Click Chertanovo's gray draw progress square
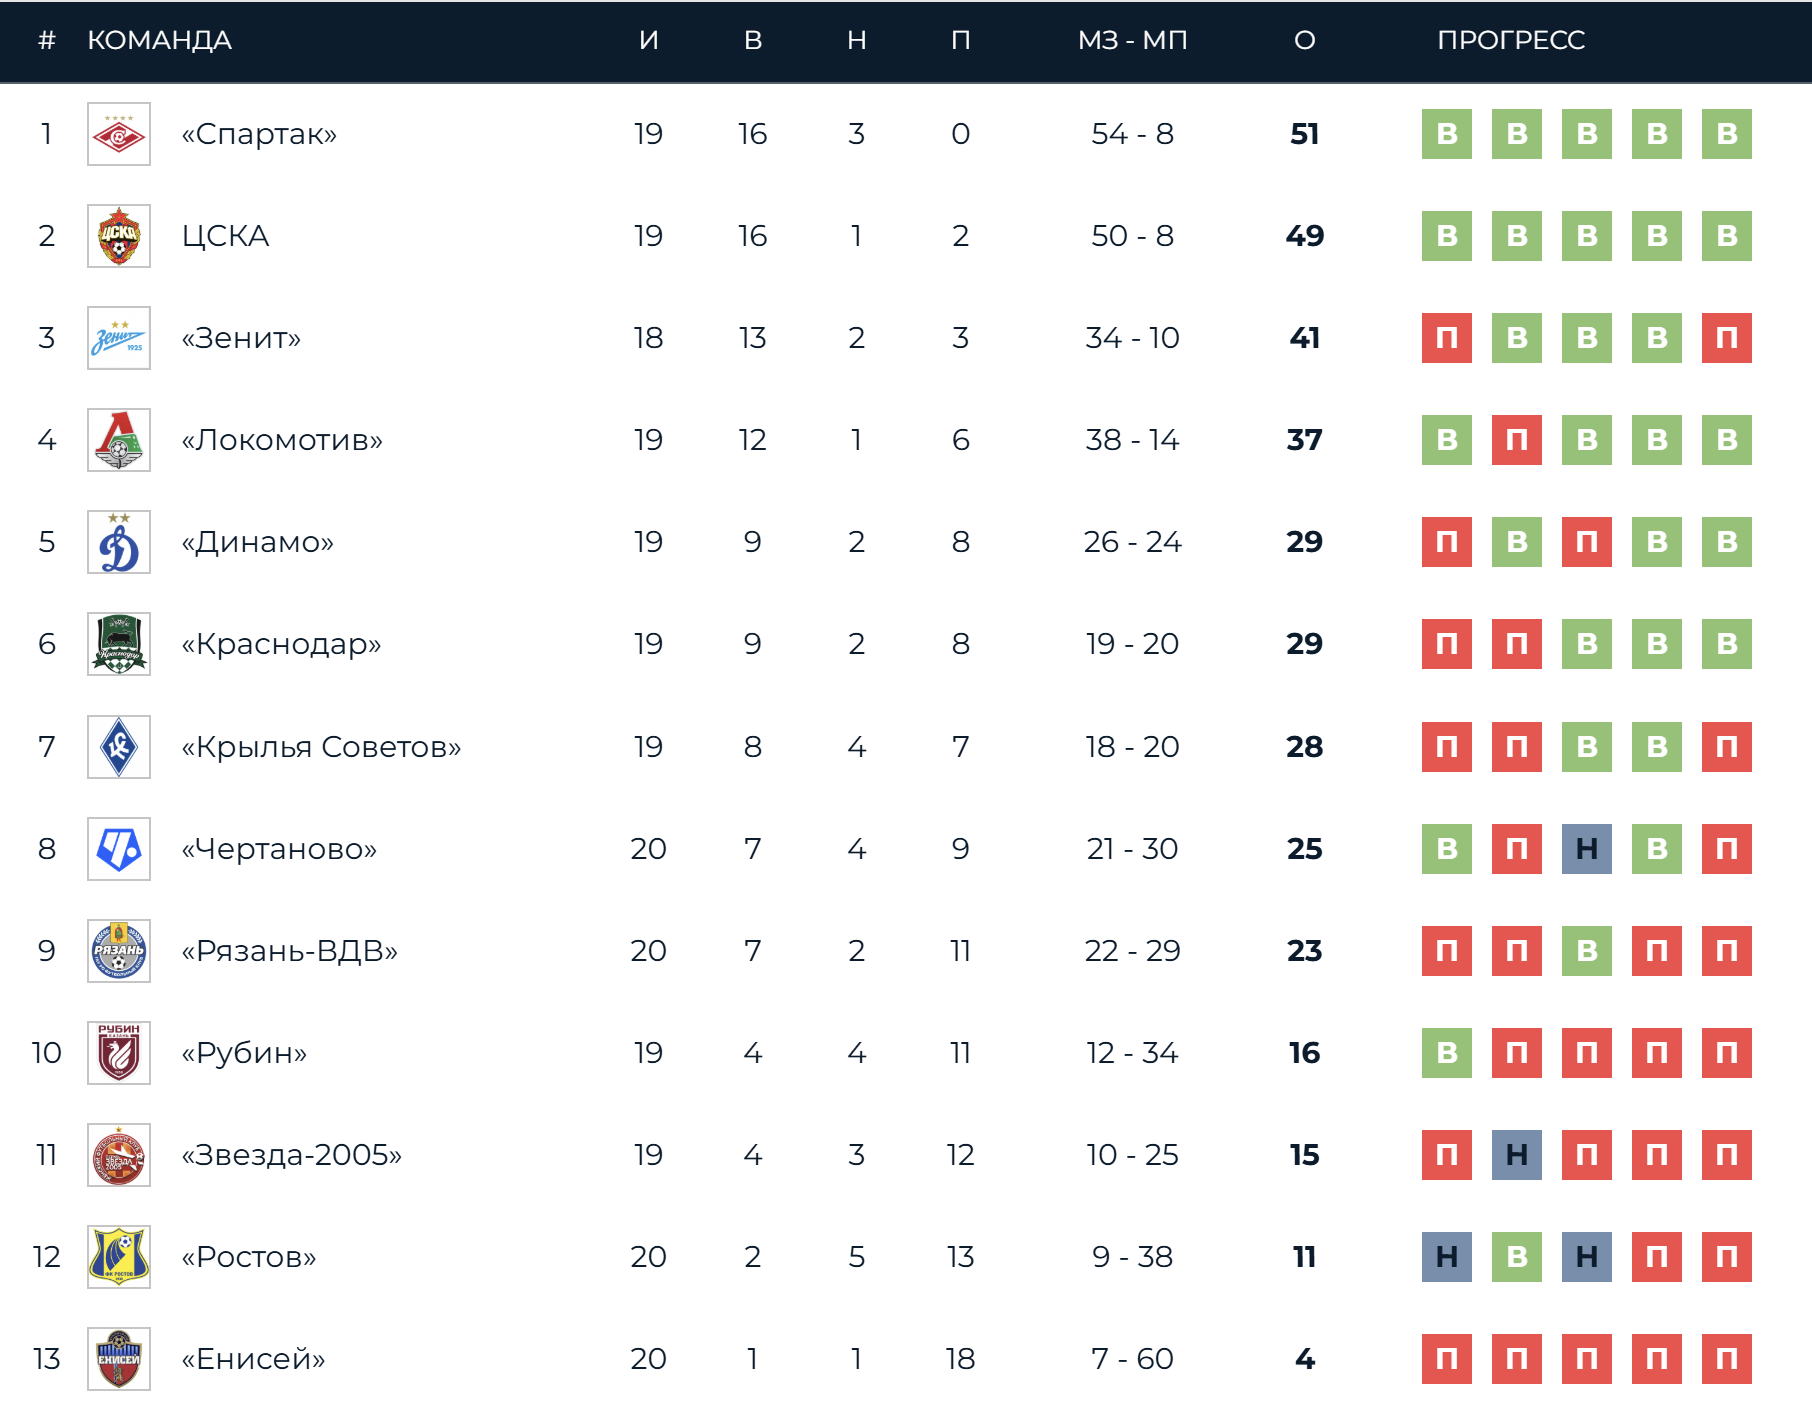 click(1586, 849)
